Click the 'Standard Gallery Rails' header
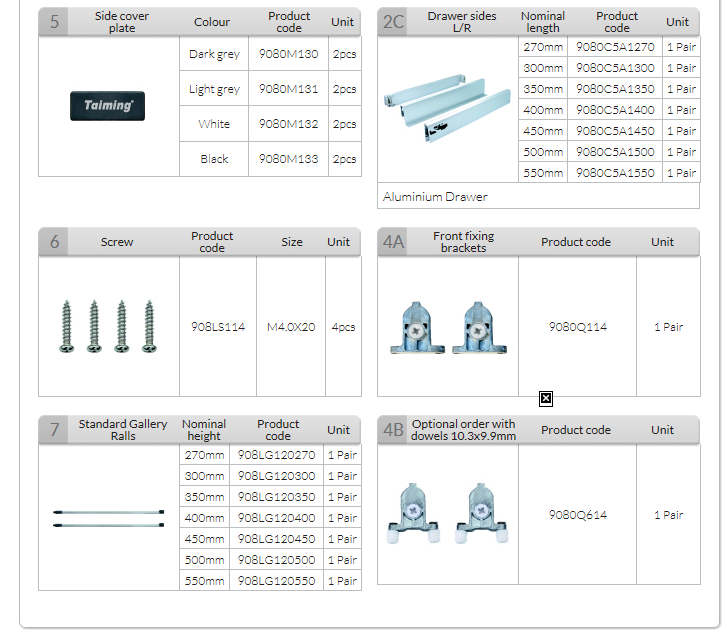The image size is (727, 638). coord(123,430)
